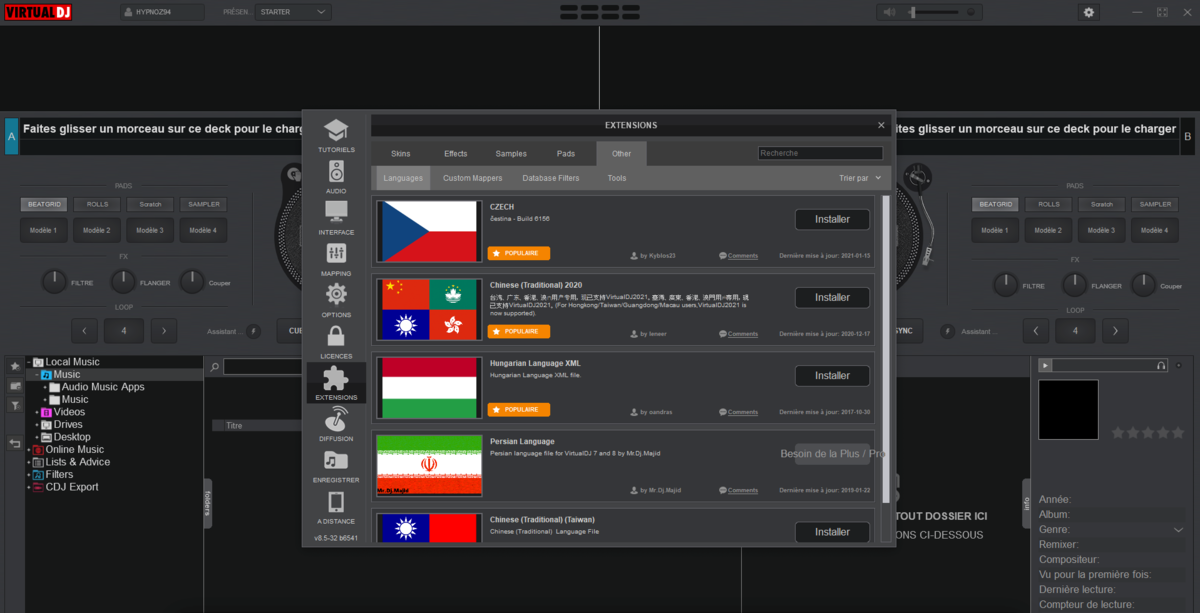Viewport: 1200px width, 613px height.
Task: Select the SAMPLER pads mode on right deck
Action: pyautogui.click(x=1155, y=204)
